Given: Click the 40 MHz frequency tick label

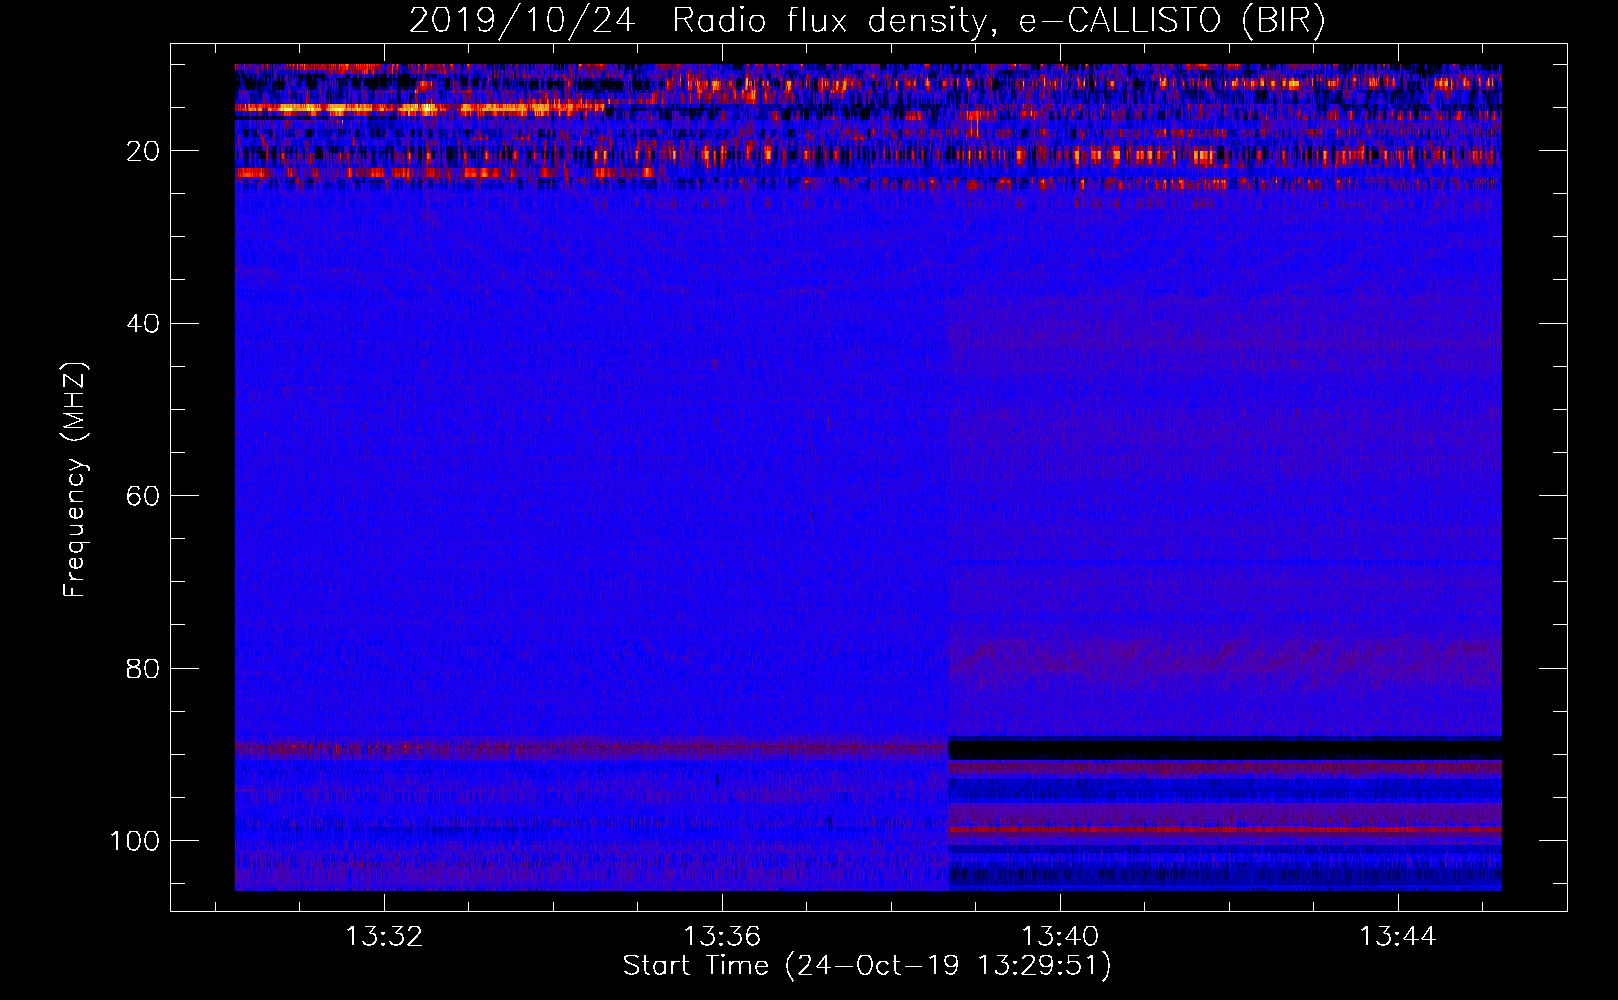Looking at the screenshot, I should [143, 324].
